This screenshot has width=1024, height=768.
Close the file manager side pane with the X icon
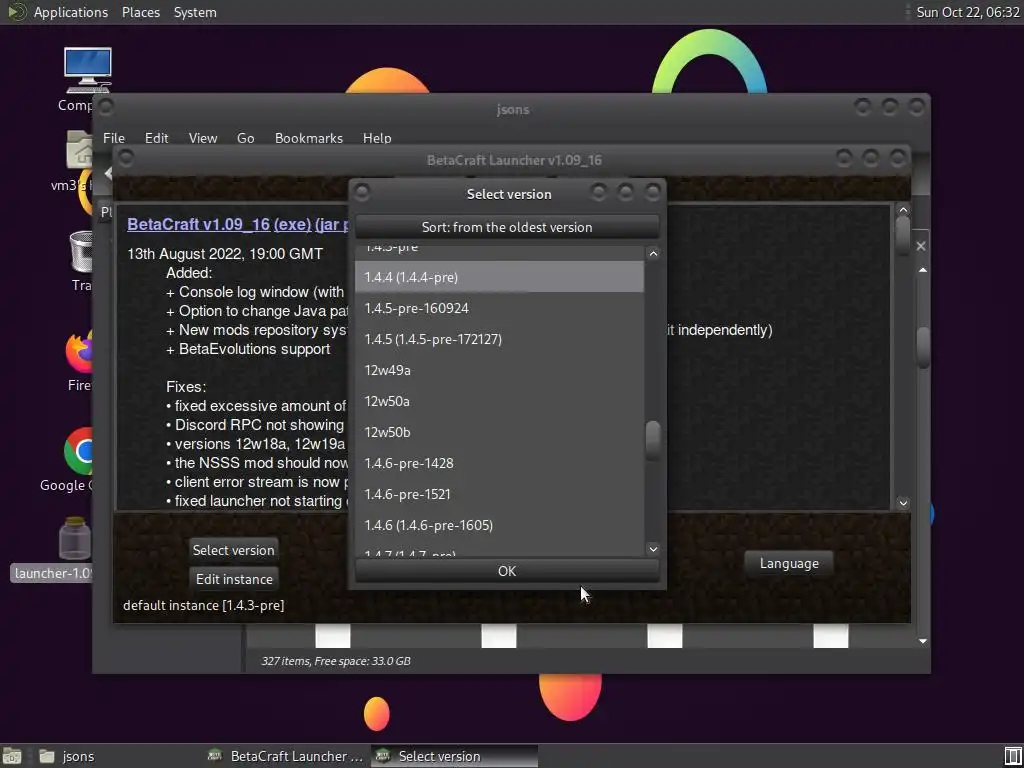click(x=921, y=246)
